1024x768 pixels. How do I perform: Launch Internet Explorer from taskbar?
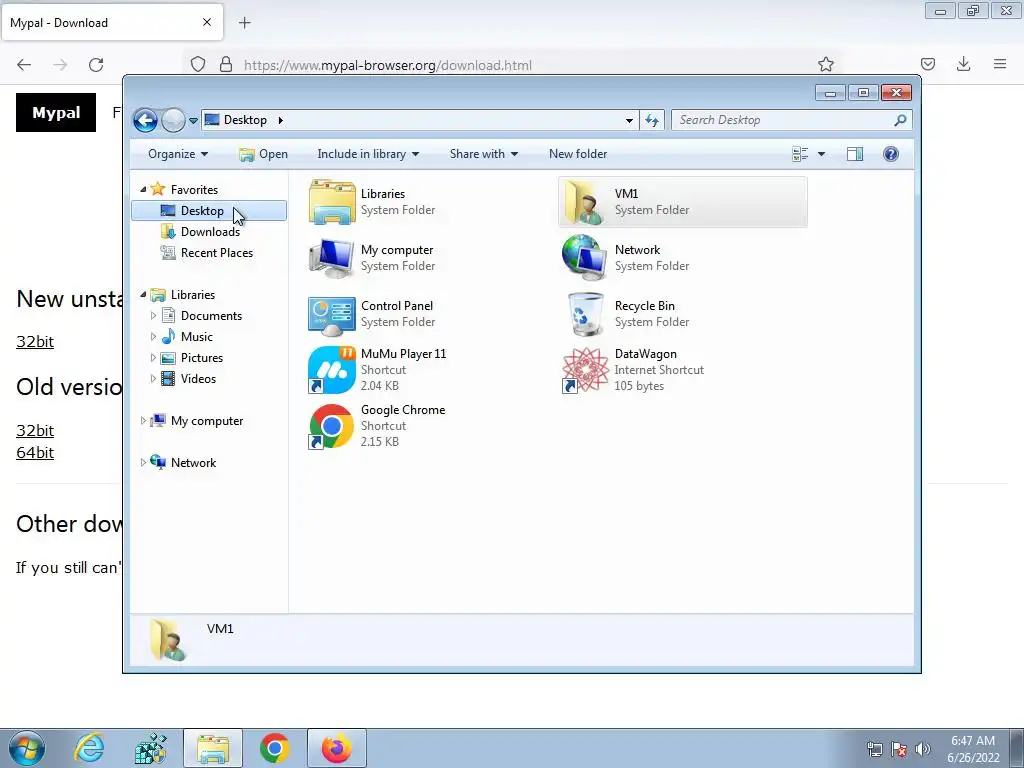tap(89, 748)
